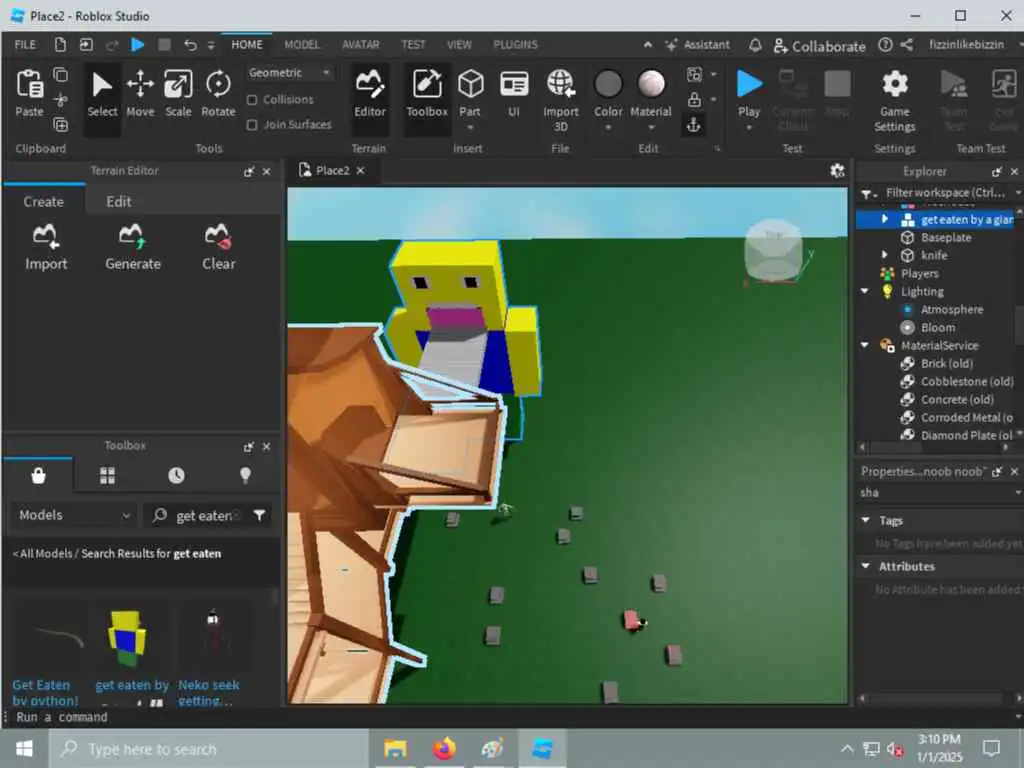Open the TEST ribbon tab
The height and width of the screenshot is (768, 1024).
click(413, 44)
